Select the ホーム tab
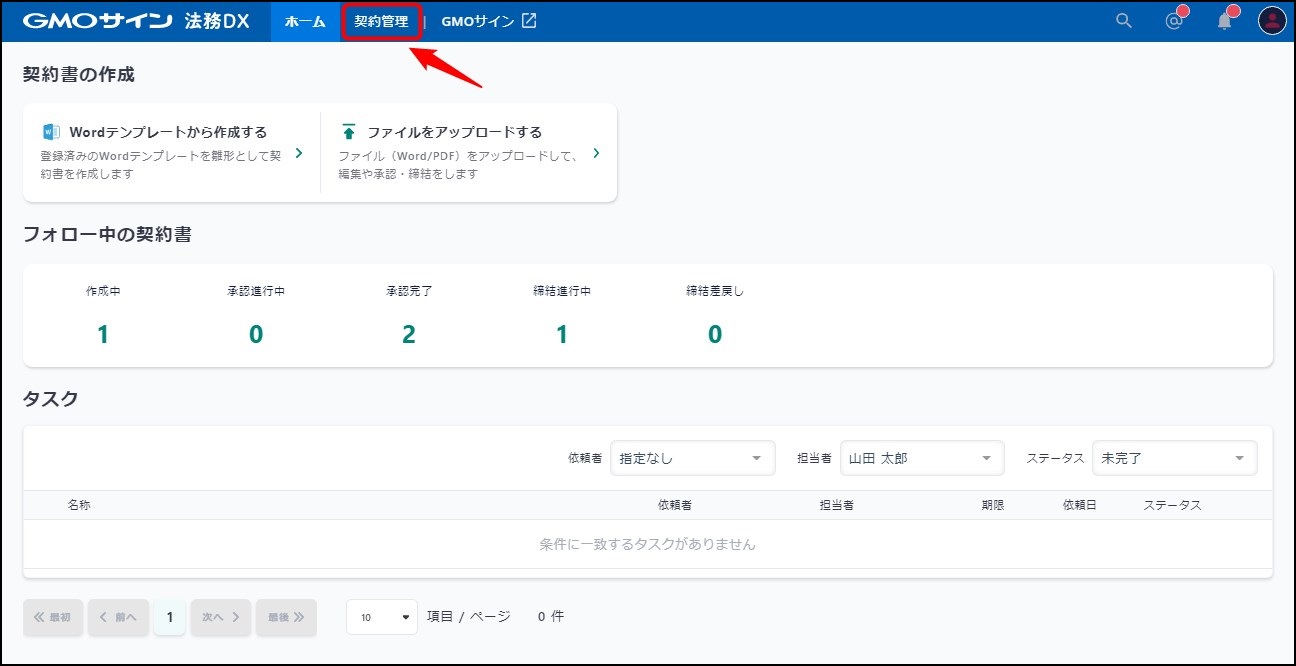The height and width of the screenshot is (666, 1296). coord(305,21)
